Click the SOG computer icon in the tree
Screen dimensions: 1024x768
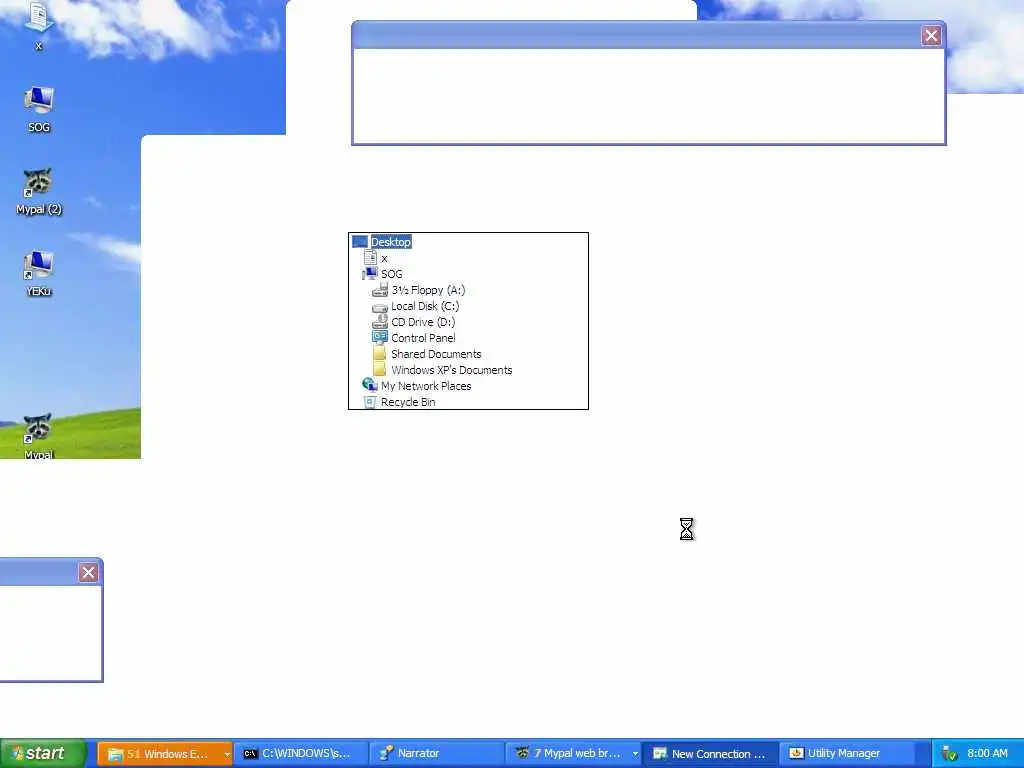pos(370,274)
